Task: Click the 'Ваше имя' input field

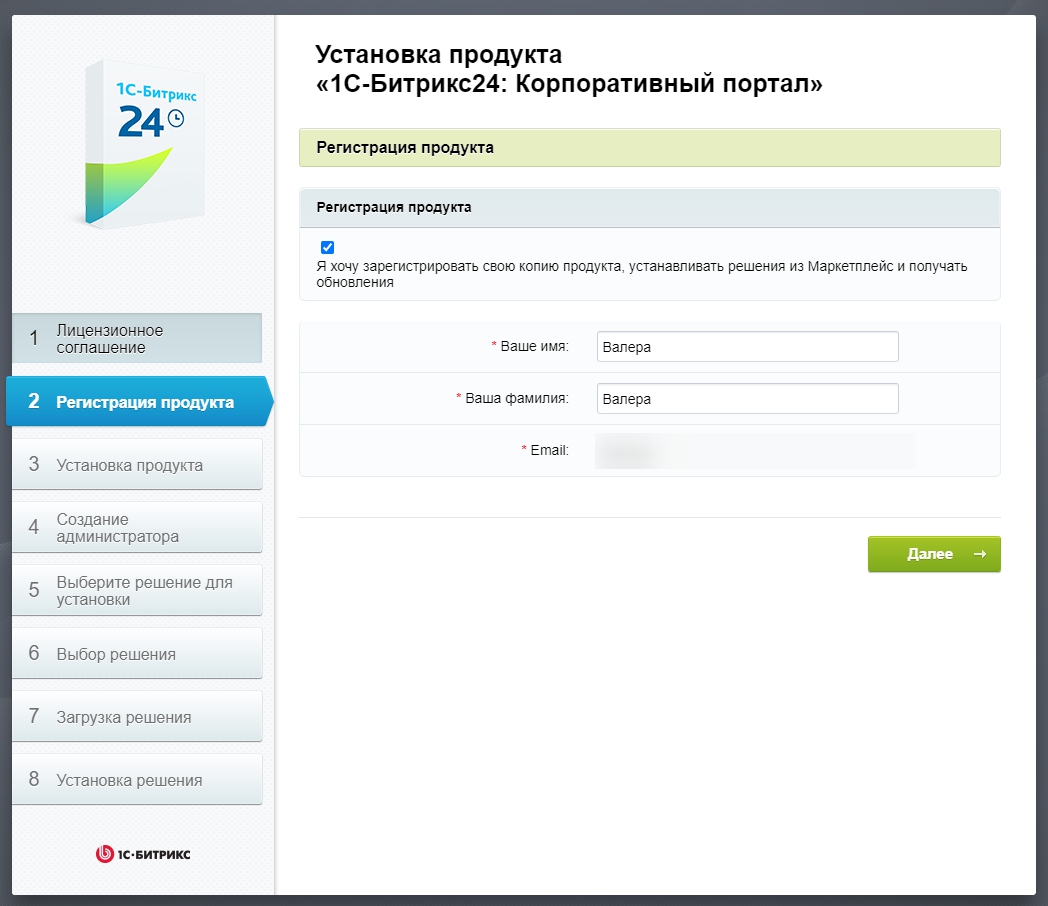Action: tap(747, 347)
